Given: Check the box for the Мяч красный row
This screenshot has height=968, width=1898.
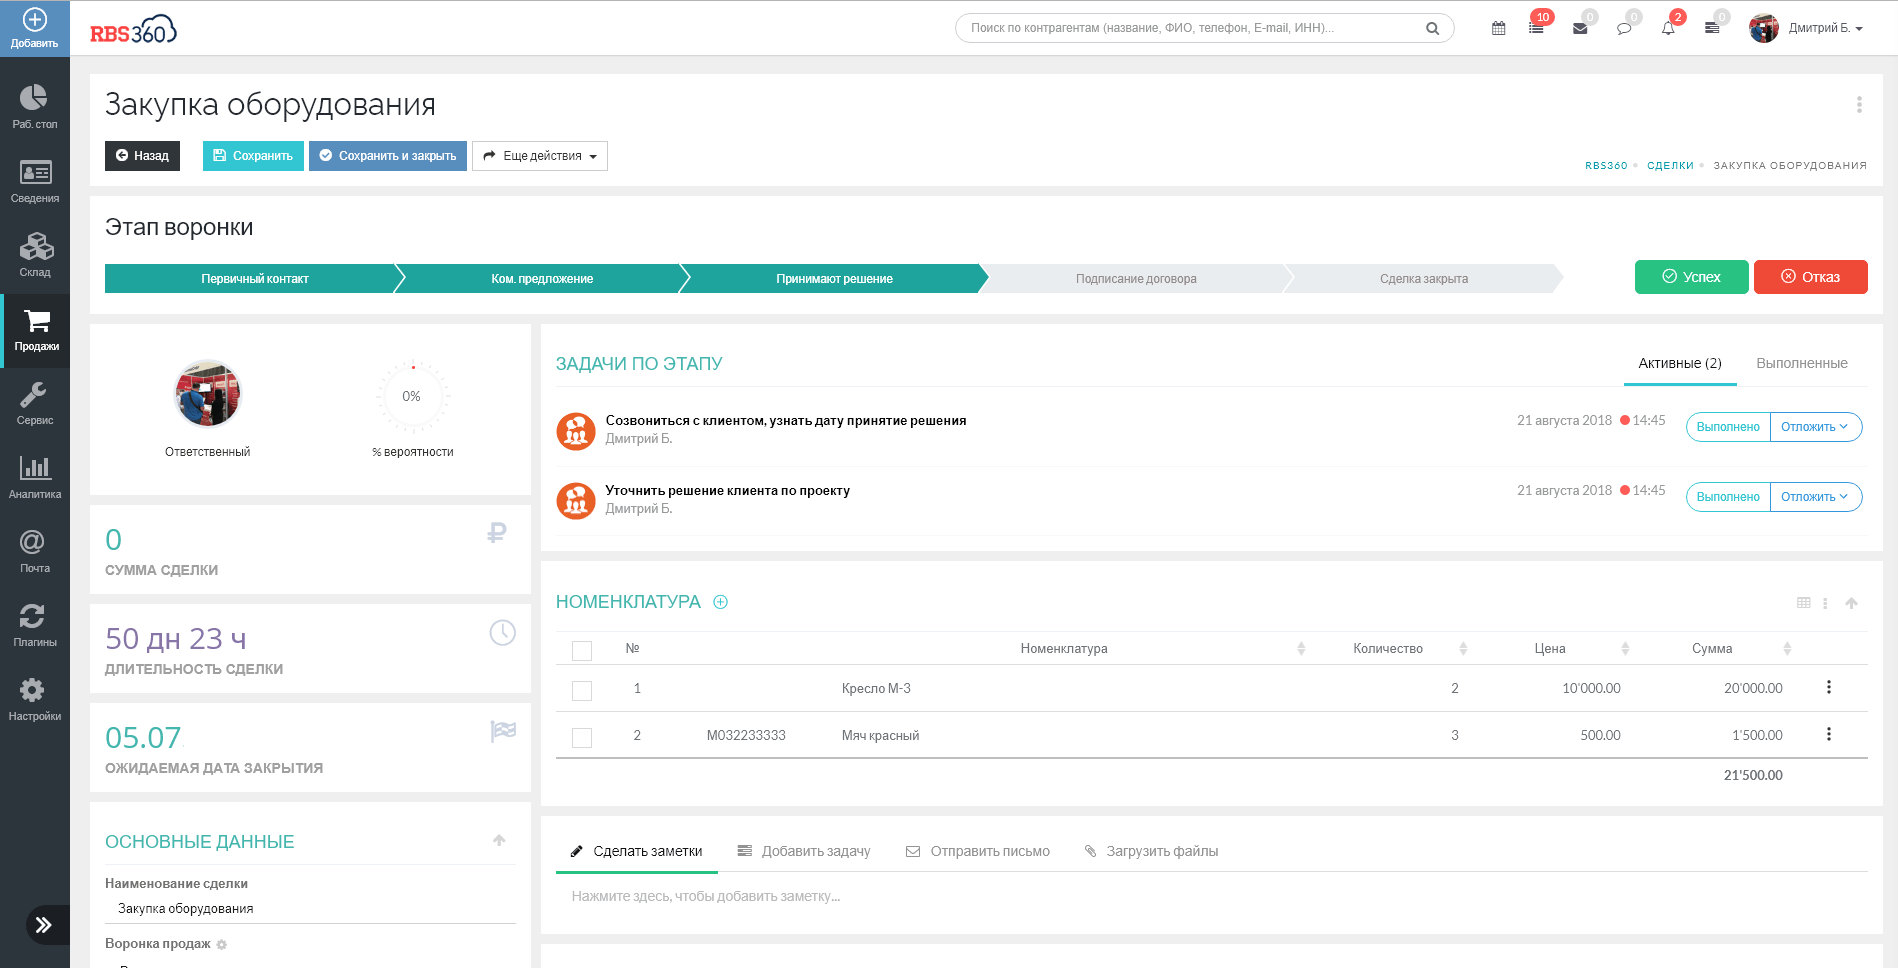Looking at the screenshot, I should (x=582, y=738).
